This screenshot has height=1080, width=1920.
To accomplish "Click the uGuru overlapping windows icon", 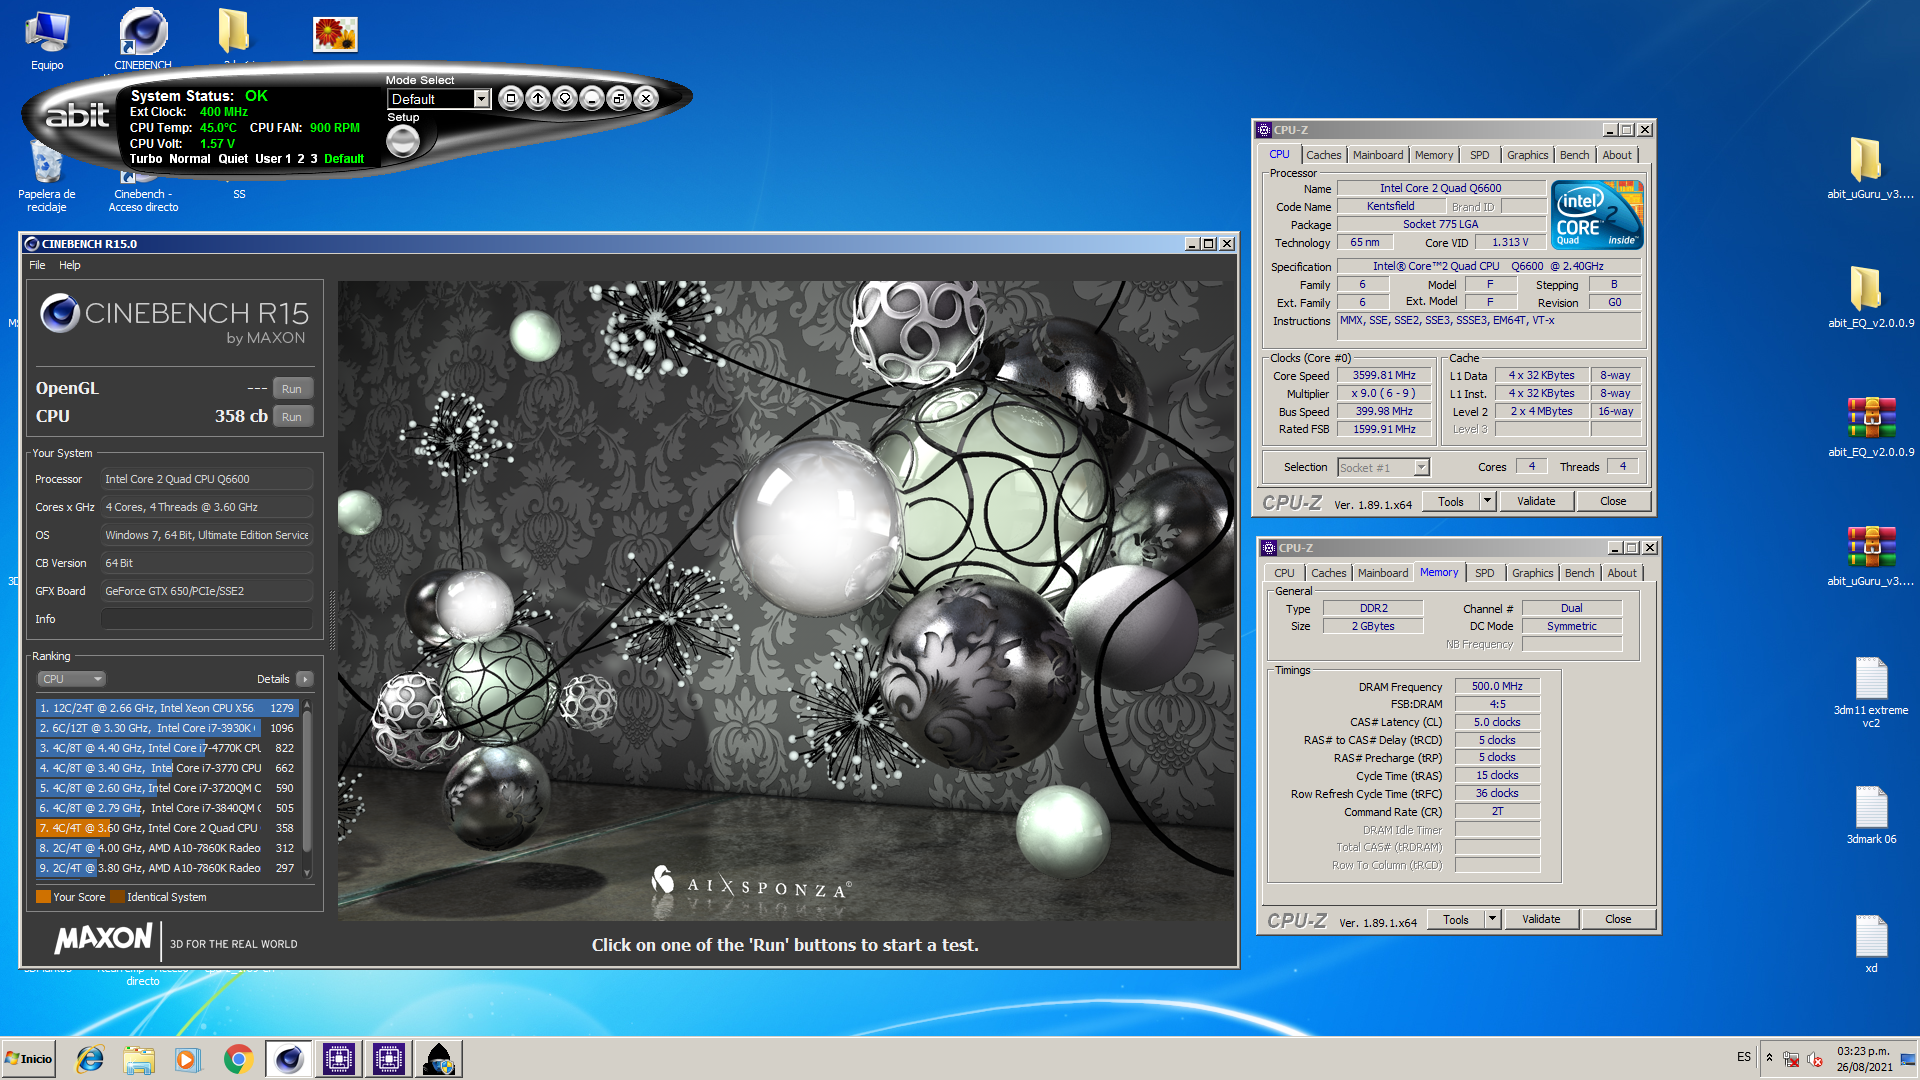I will (619, 98).
